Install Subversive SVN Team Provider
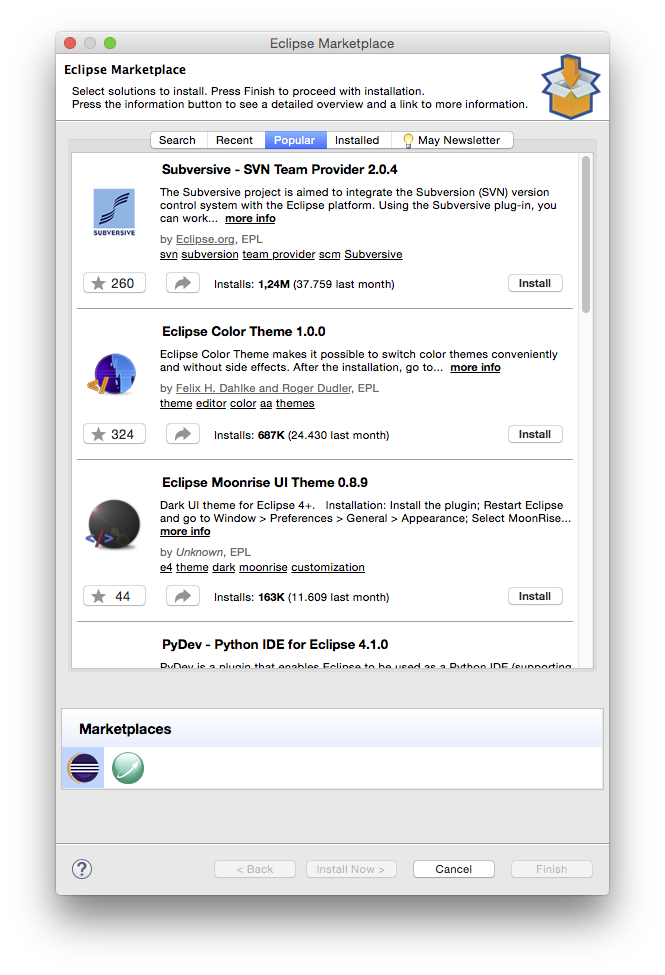Image resolution: width=665 pixels, height=975 pixels. click(535, 283)
